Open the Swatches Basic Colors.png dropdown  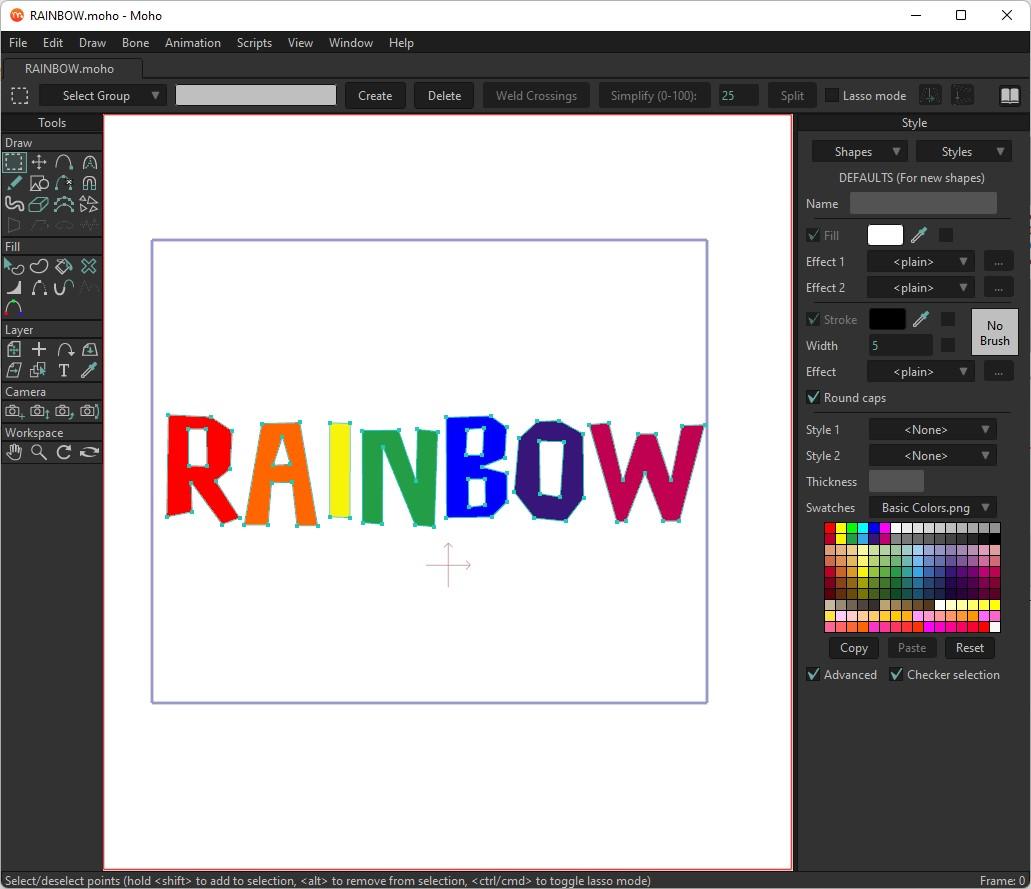(x=932, y=507)
